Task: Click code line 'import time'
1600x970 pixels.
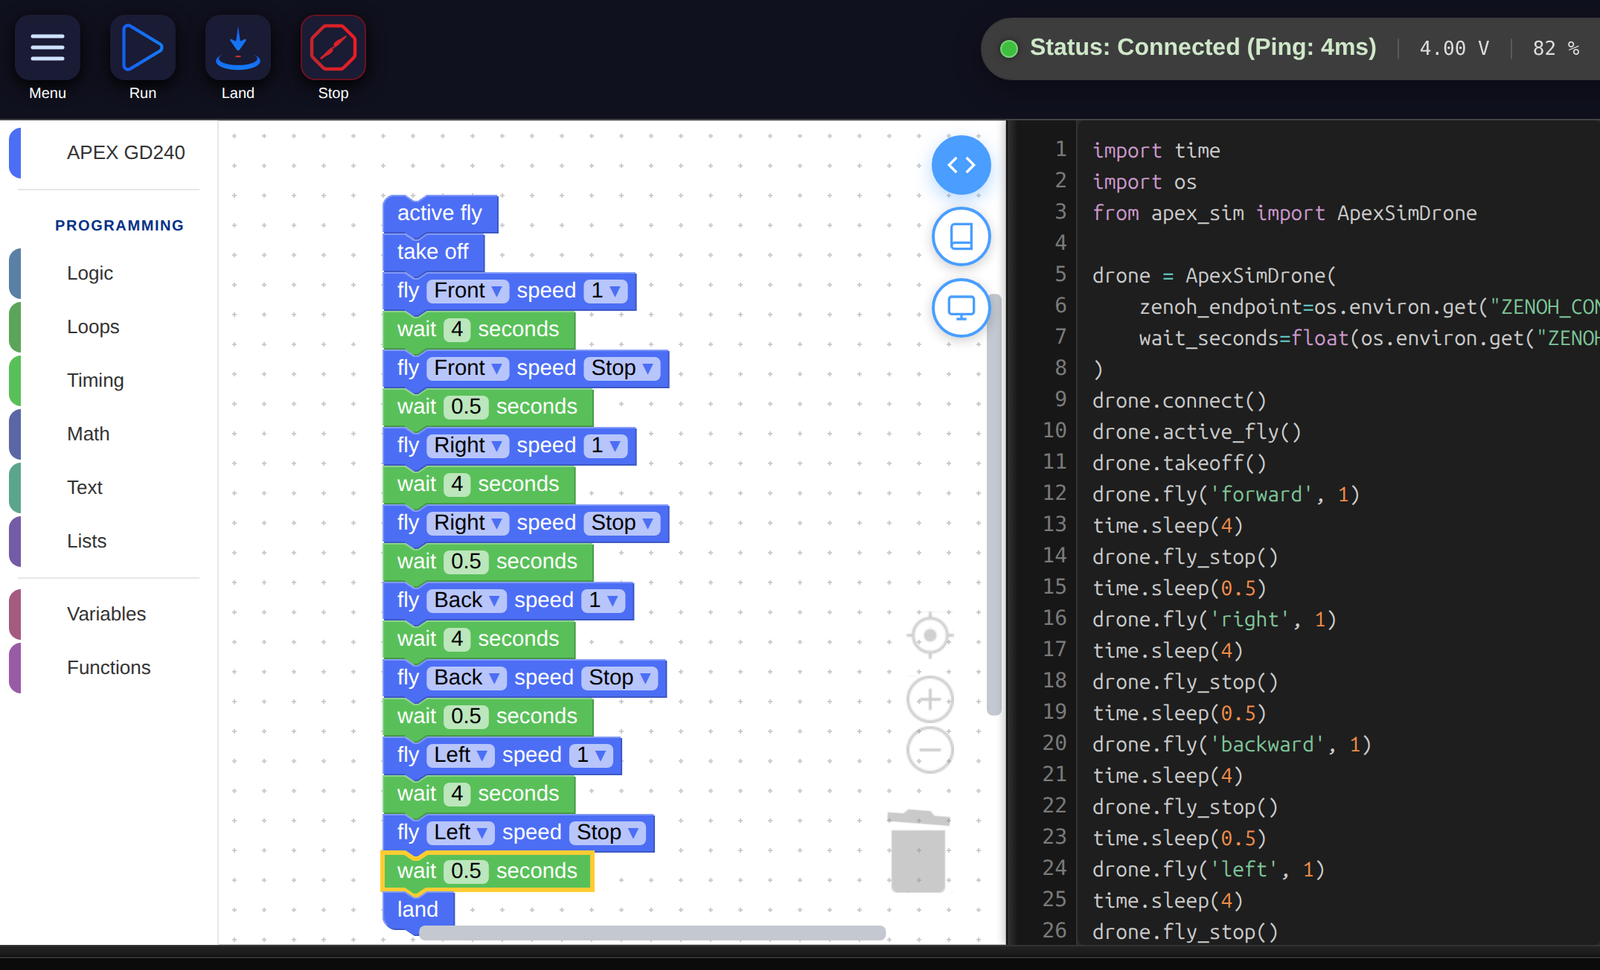Action: [1156, 150]
